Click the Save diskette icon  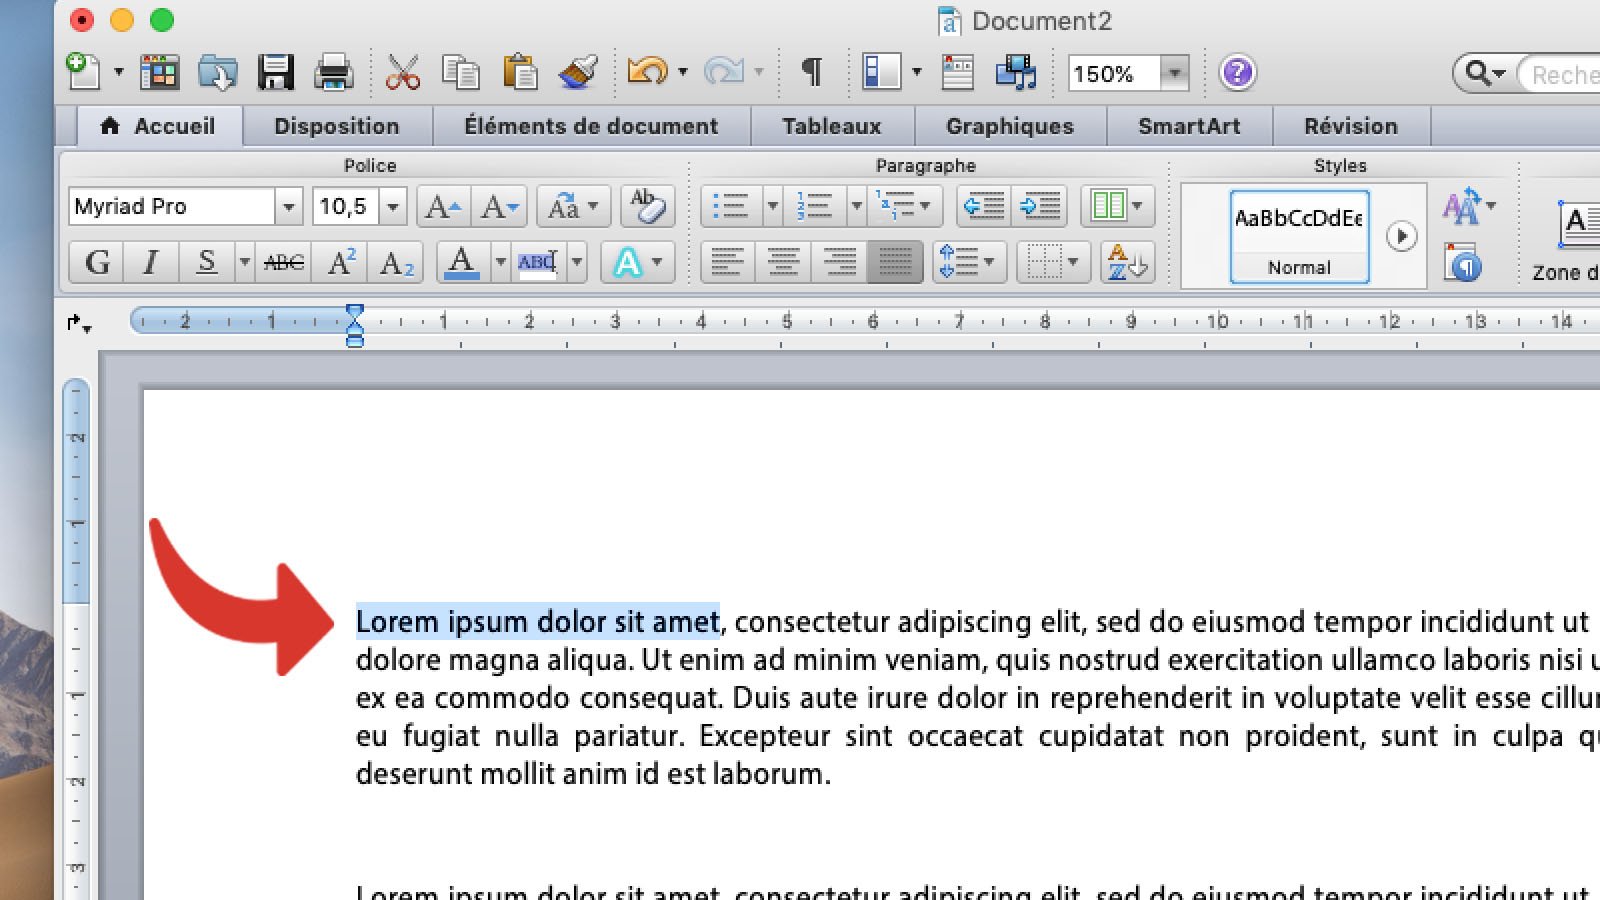coord(274,72)
